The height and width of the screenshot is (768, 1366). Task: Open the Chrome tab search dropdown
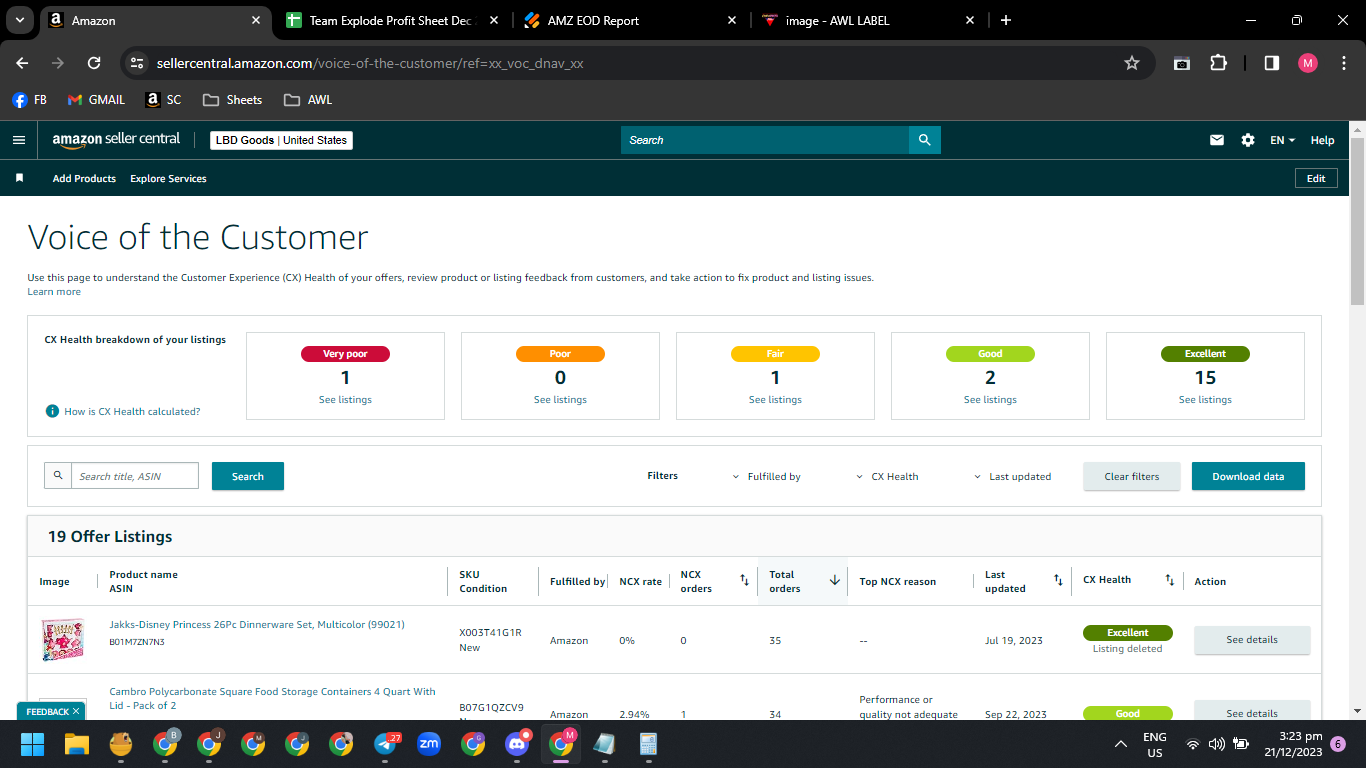point(20,20)
